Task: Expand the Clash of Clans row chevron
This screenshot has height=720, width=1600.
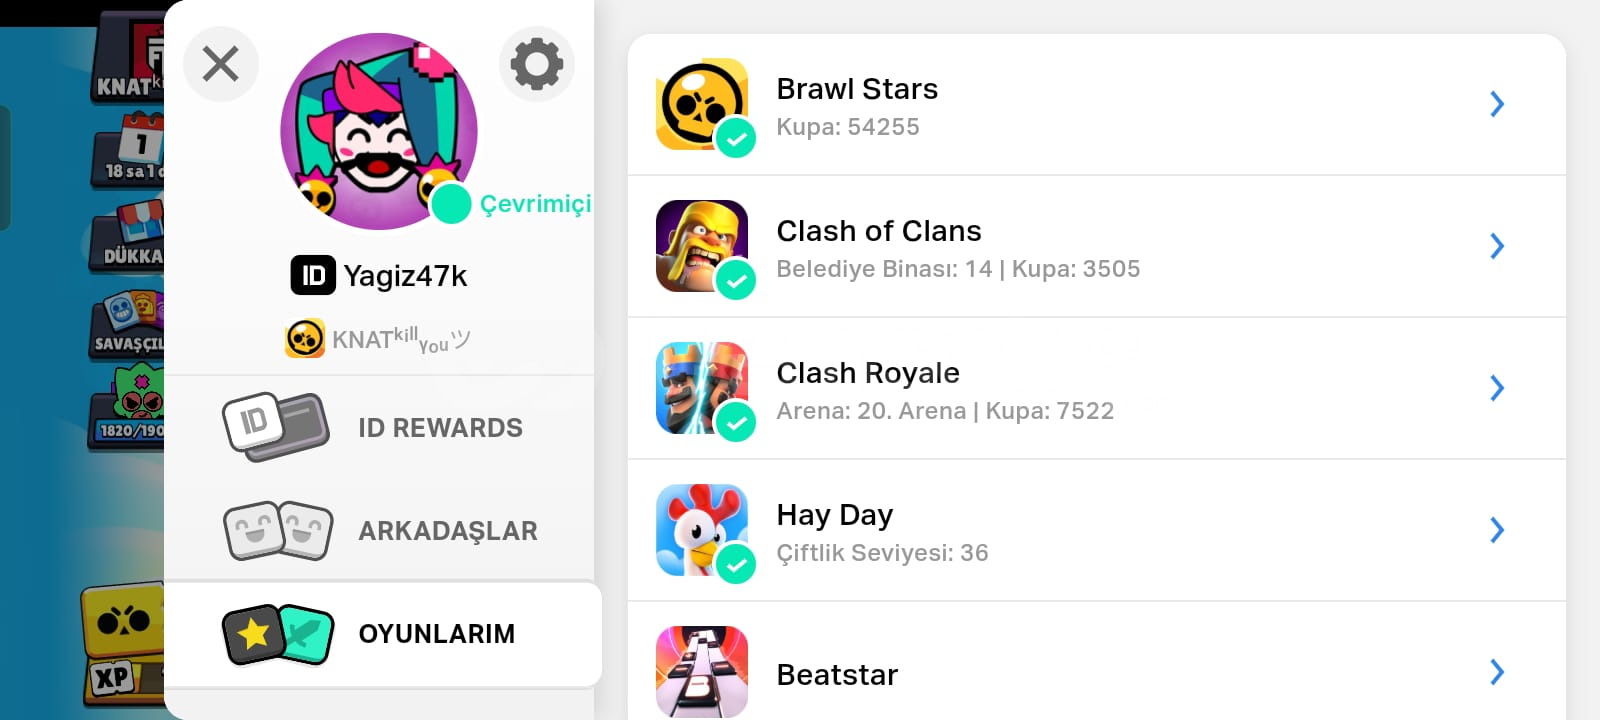Action: click(x=1497, y=246)
